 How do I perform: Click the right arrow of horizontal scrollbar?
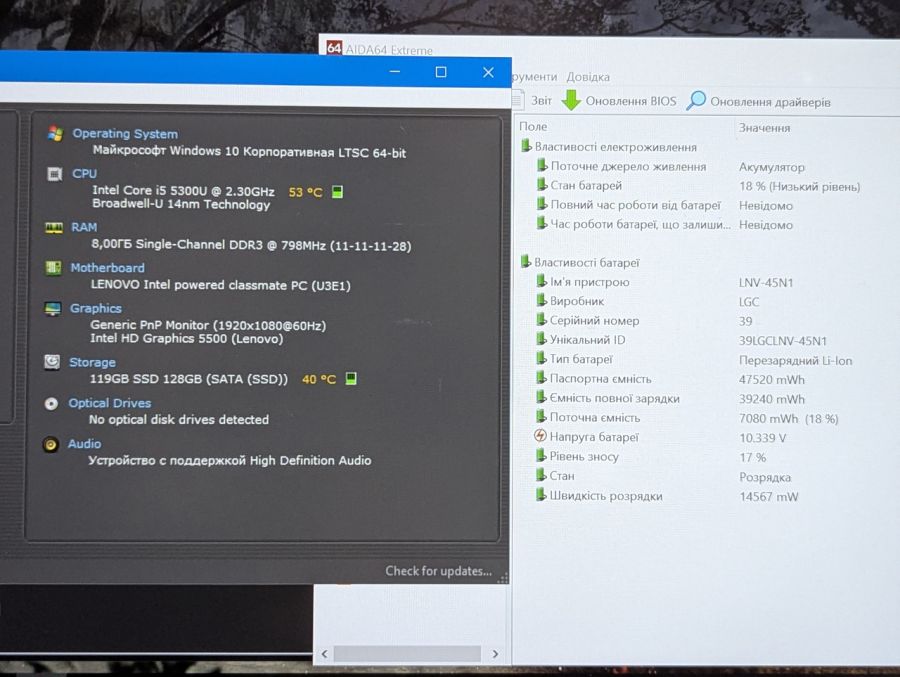coord(495,653)
